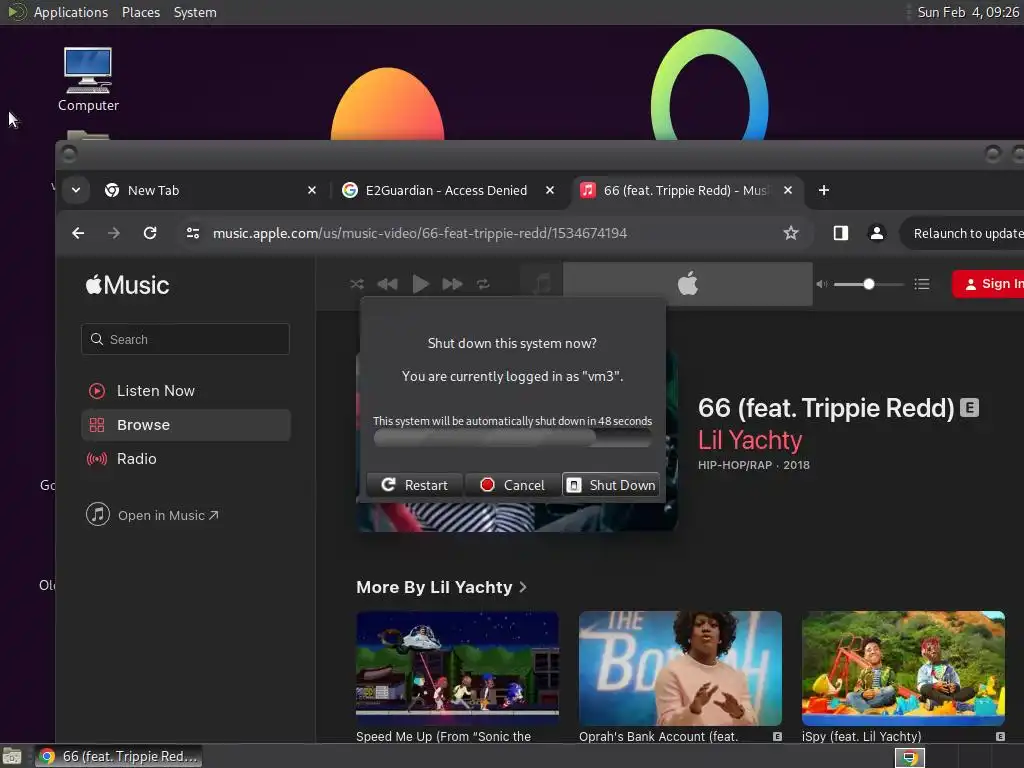Click the Apple Music logo

coord(127,285)
